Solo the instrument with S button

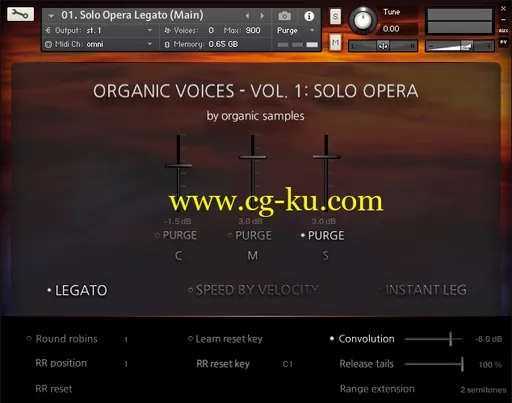(x=335, y=16)
